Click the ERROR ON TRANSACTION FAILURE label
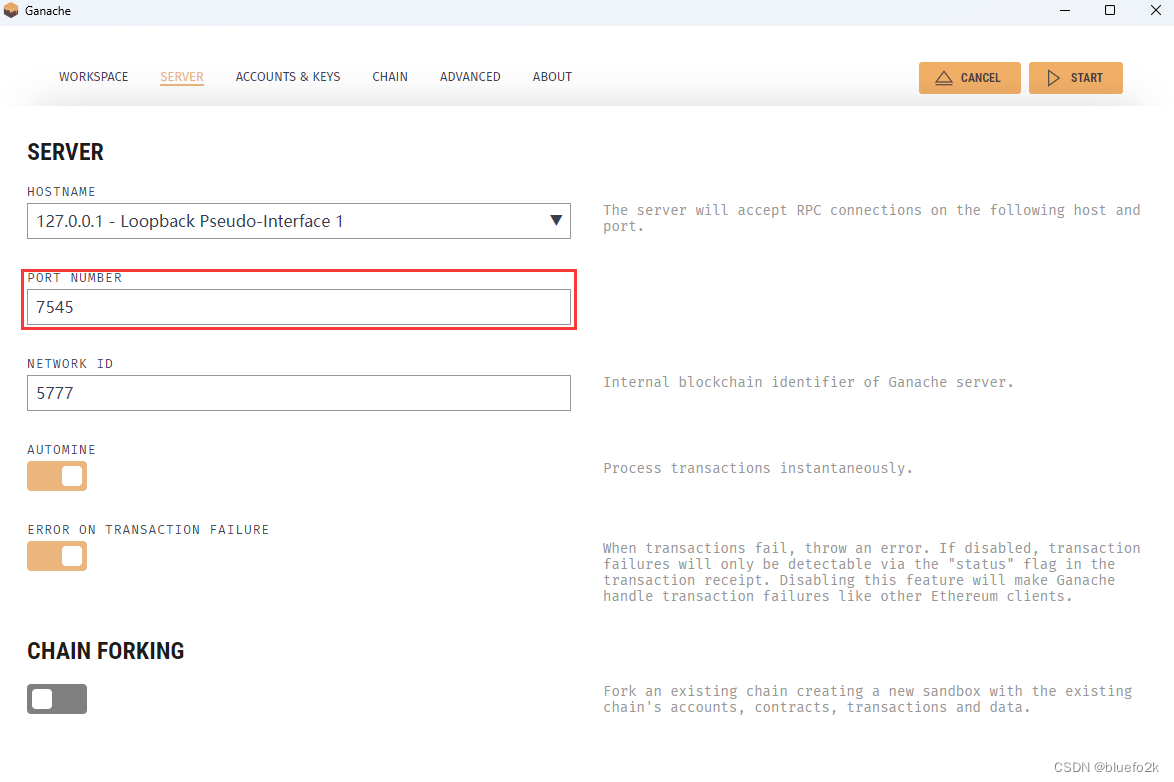The width and height of the screenshot is (1174, 782). pos(148,530)
